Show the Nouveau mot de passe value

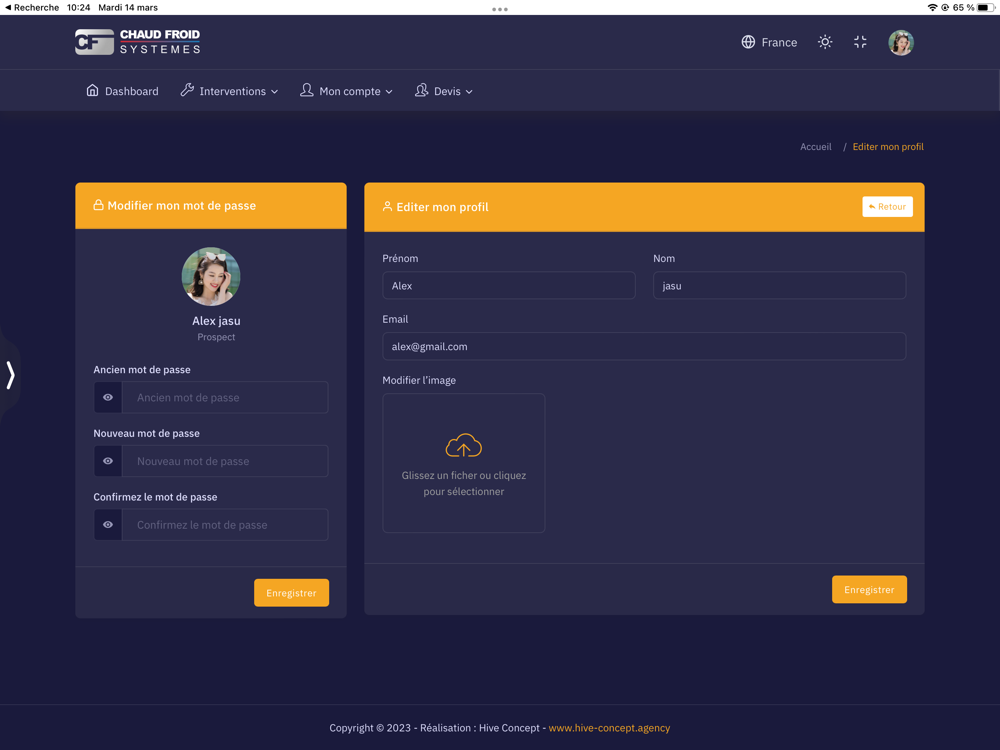point(108,461)
